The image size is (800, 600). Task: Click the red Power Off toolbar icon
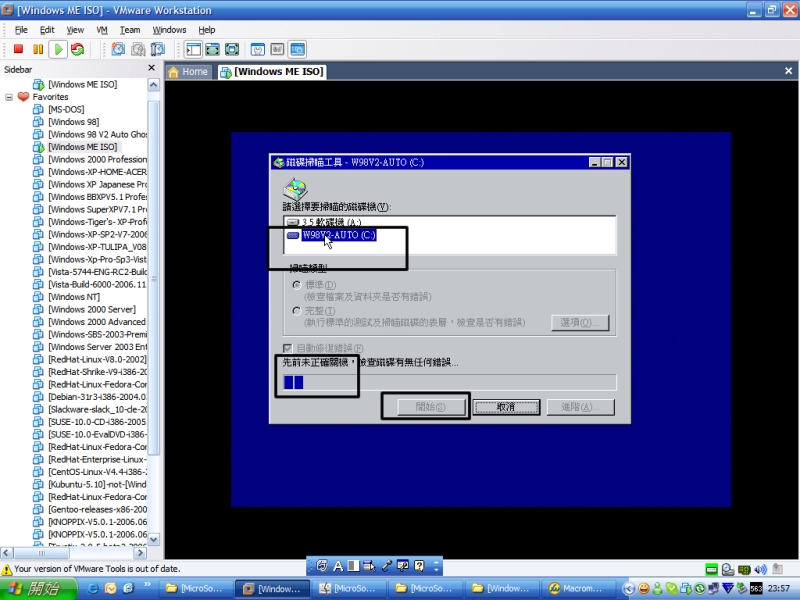(x=18, y=49)
